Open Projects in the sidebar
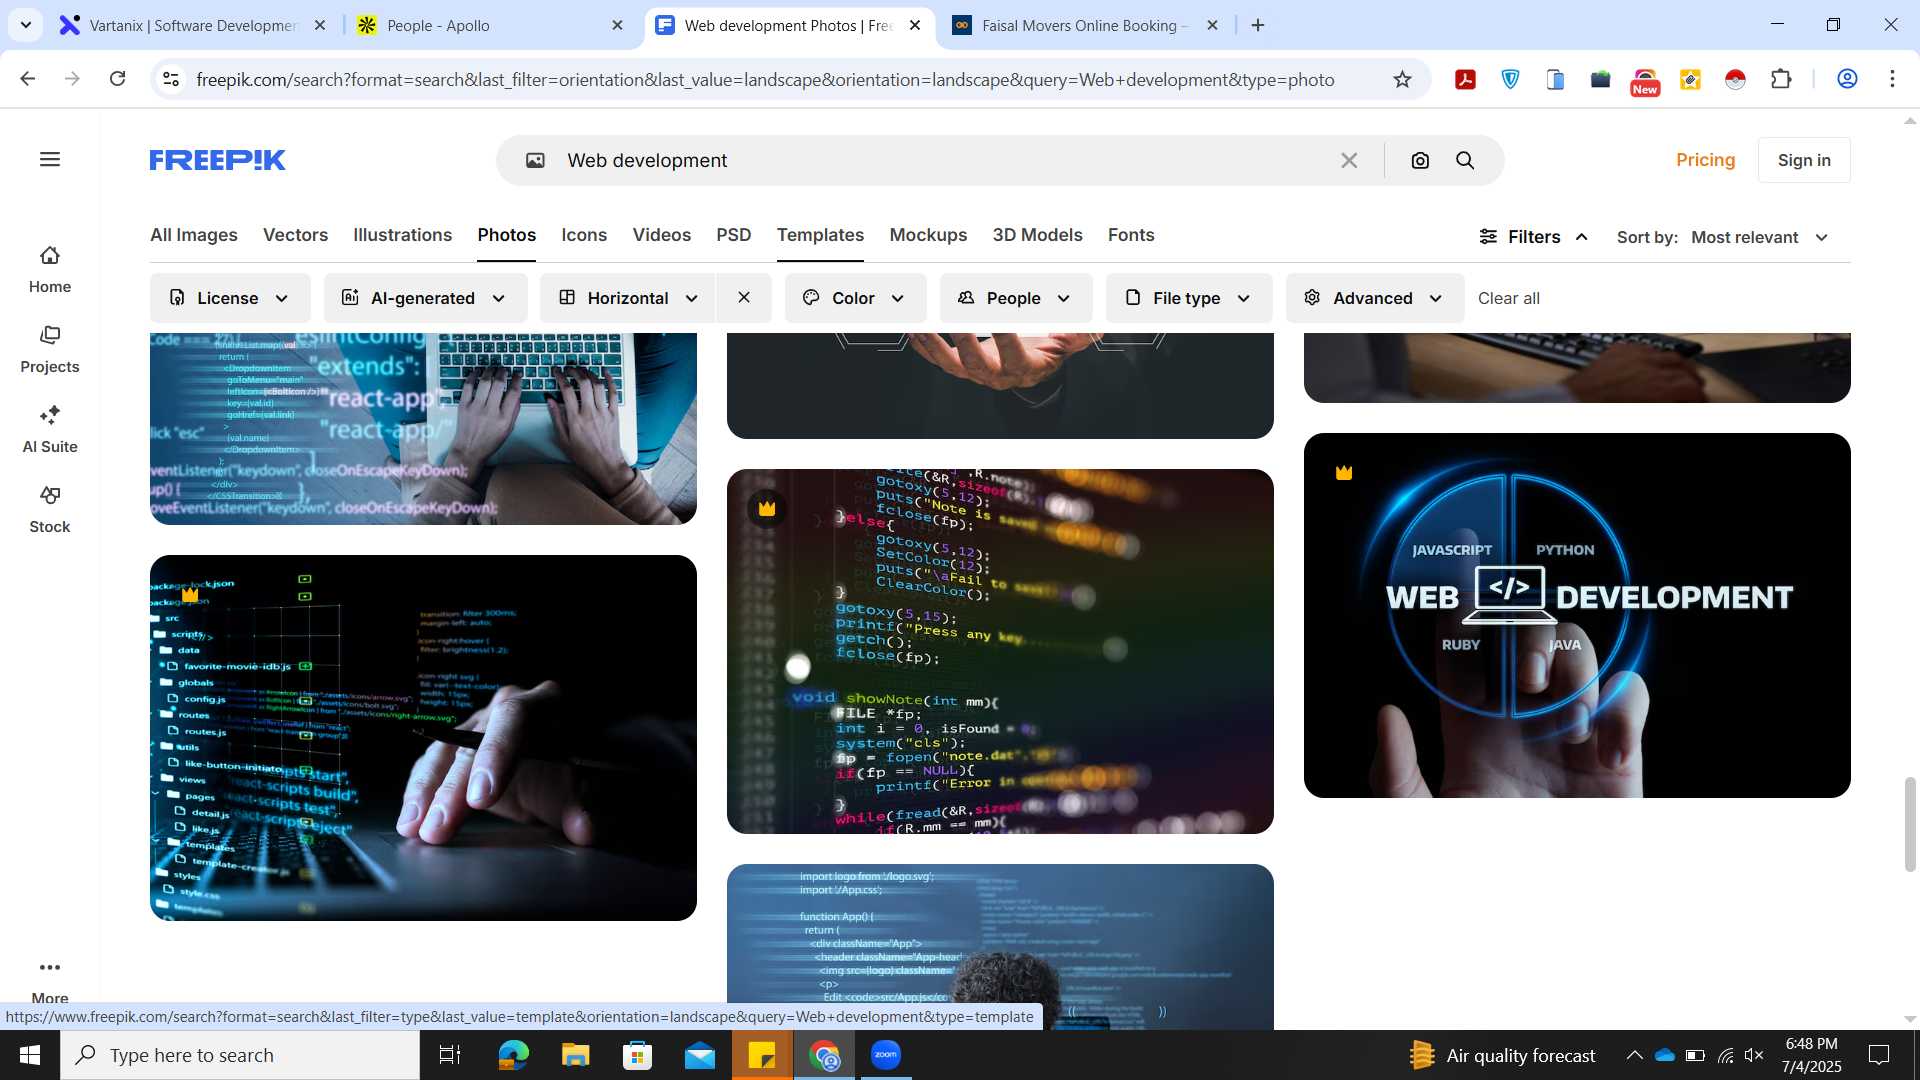 (x=50, y=350)
